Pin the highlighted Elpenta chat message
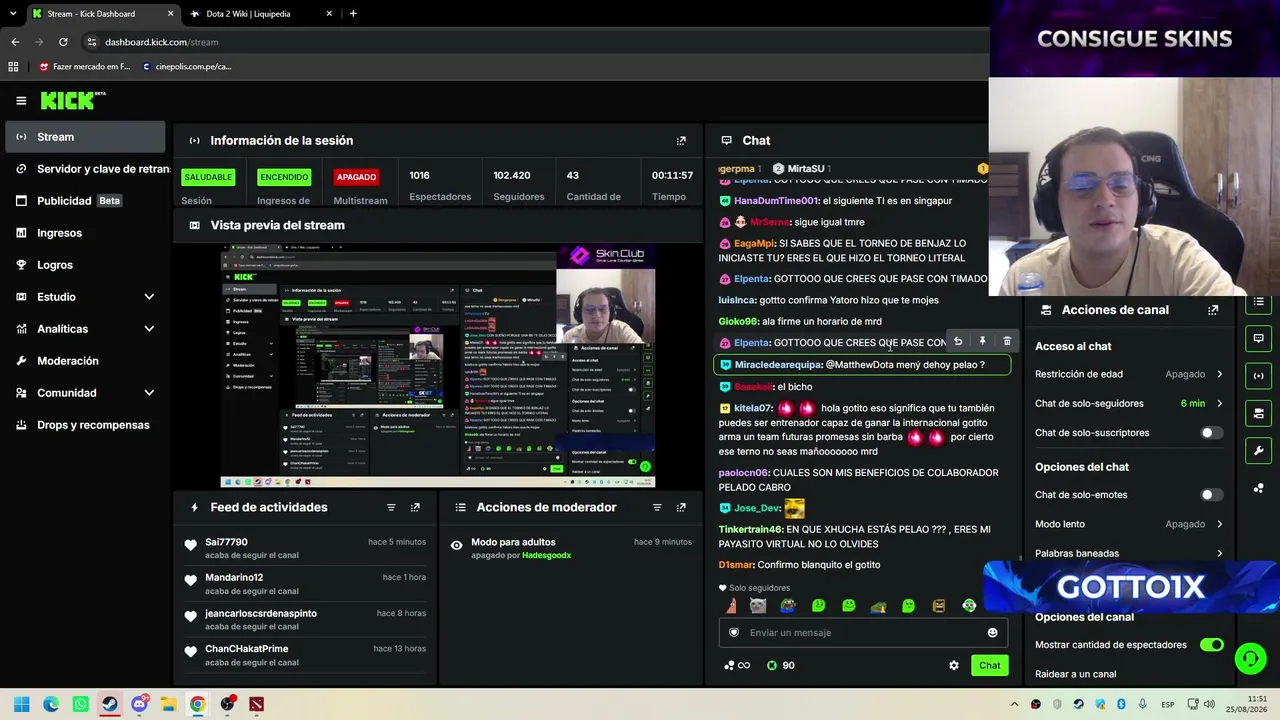This screenshot has height=720, width=1280. (x=982, y=342)
